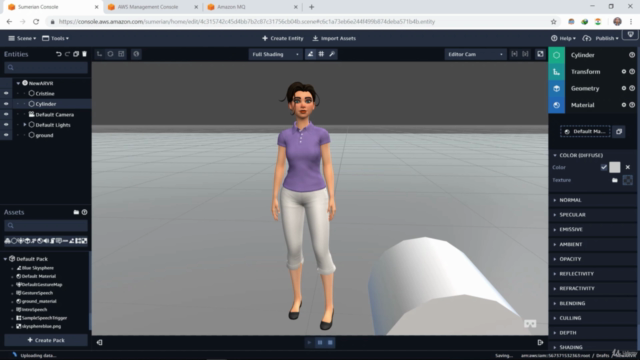Toggle visibility of Default Camera

[x=6, y=114]
